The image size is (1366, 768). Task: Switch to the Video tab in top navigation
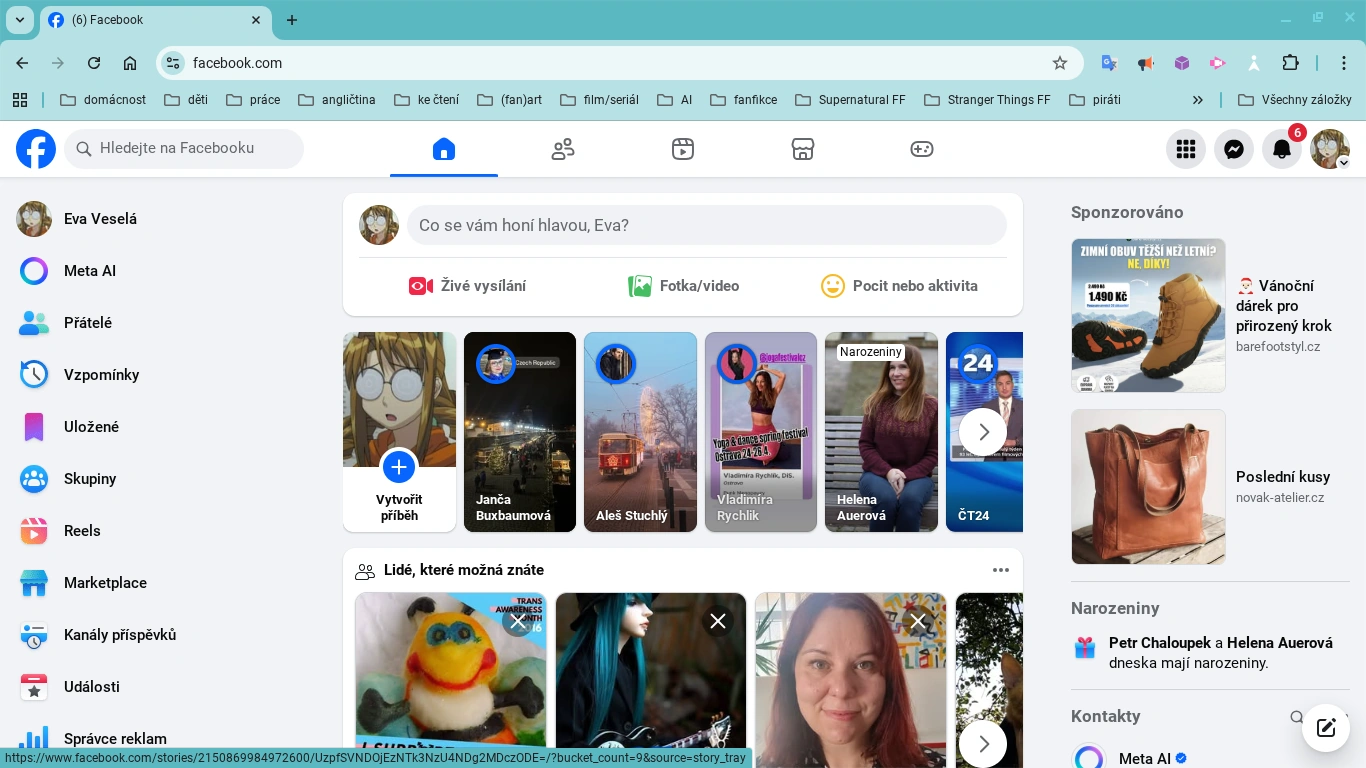[x=683, y=149]
